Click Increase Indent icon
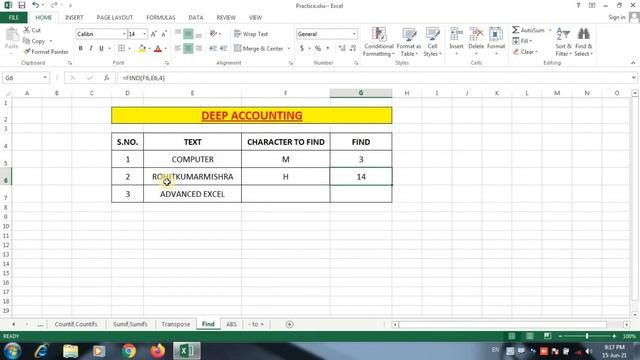640x360 pixels. (x=223, y=48)
